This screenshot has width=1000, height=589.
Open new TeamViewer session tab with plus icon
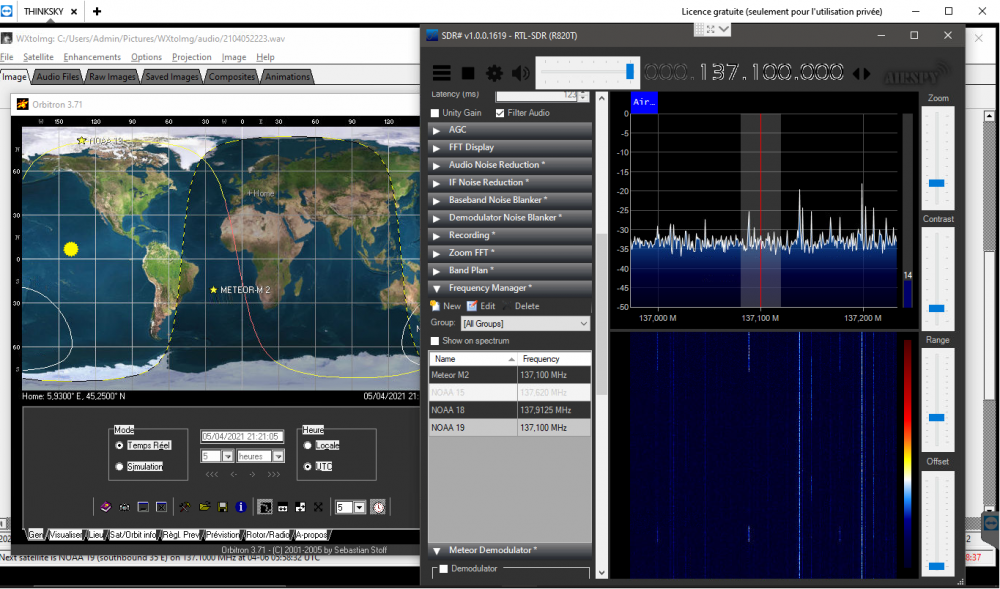97,11
